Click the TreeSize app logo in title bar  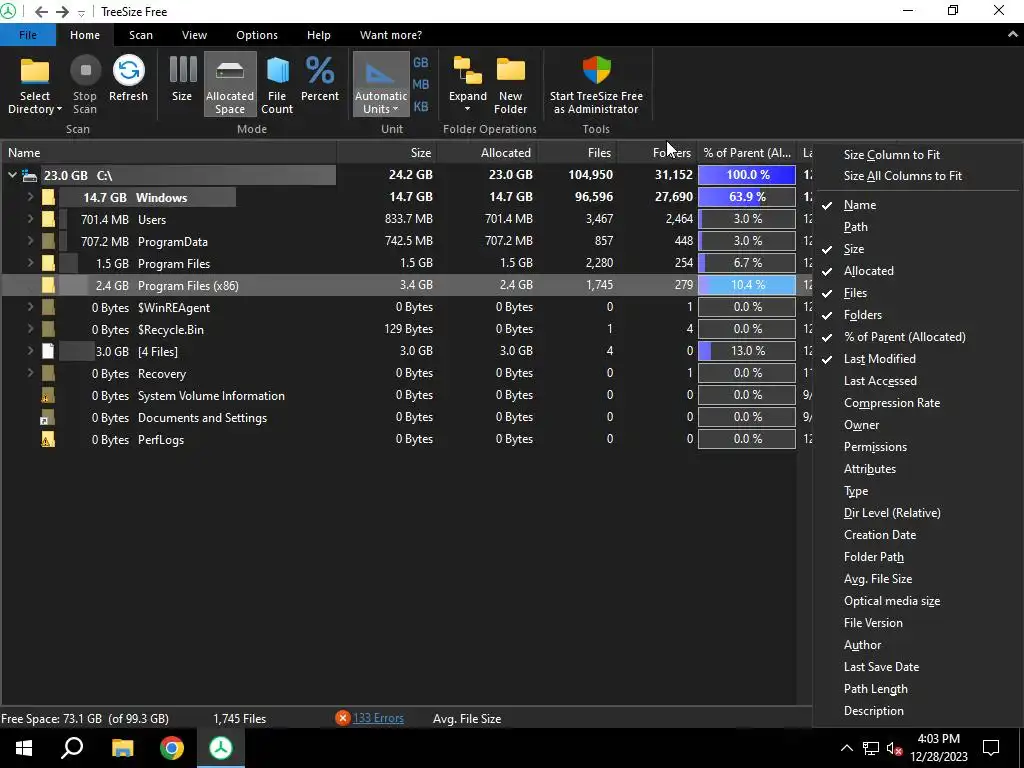(8, 11)
